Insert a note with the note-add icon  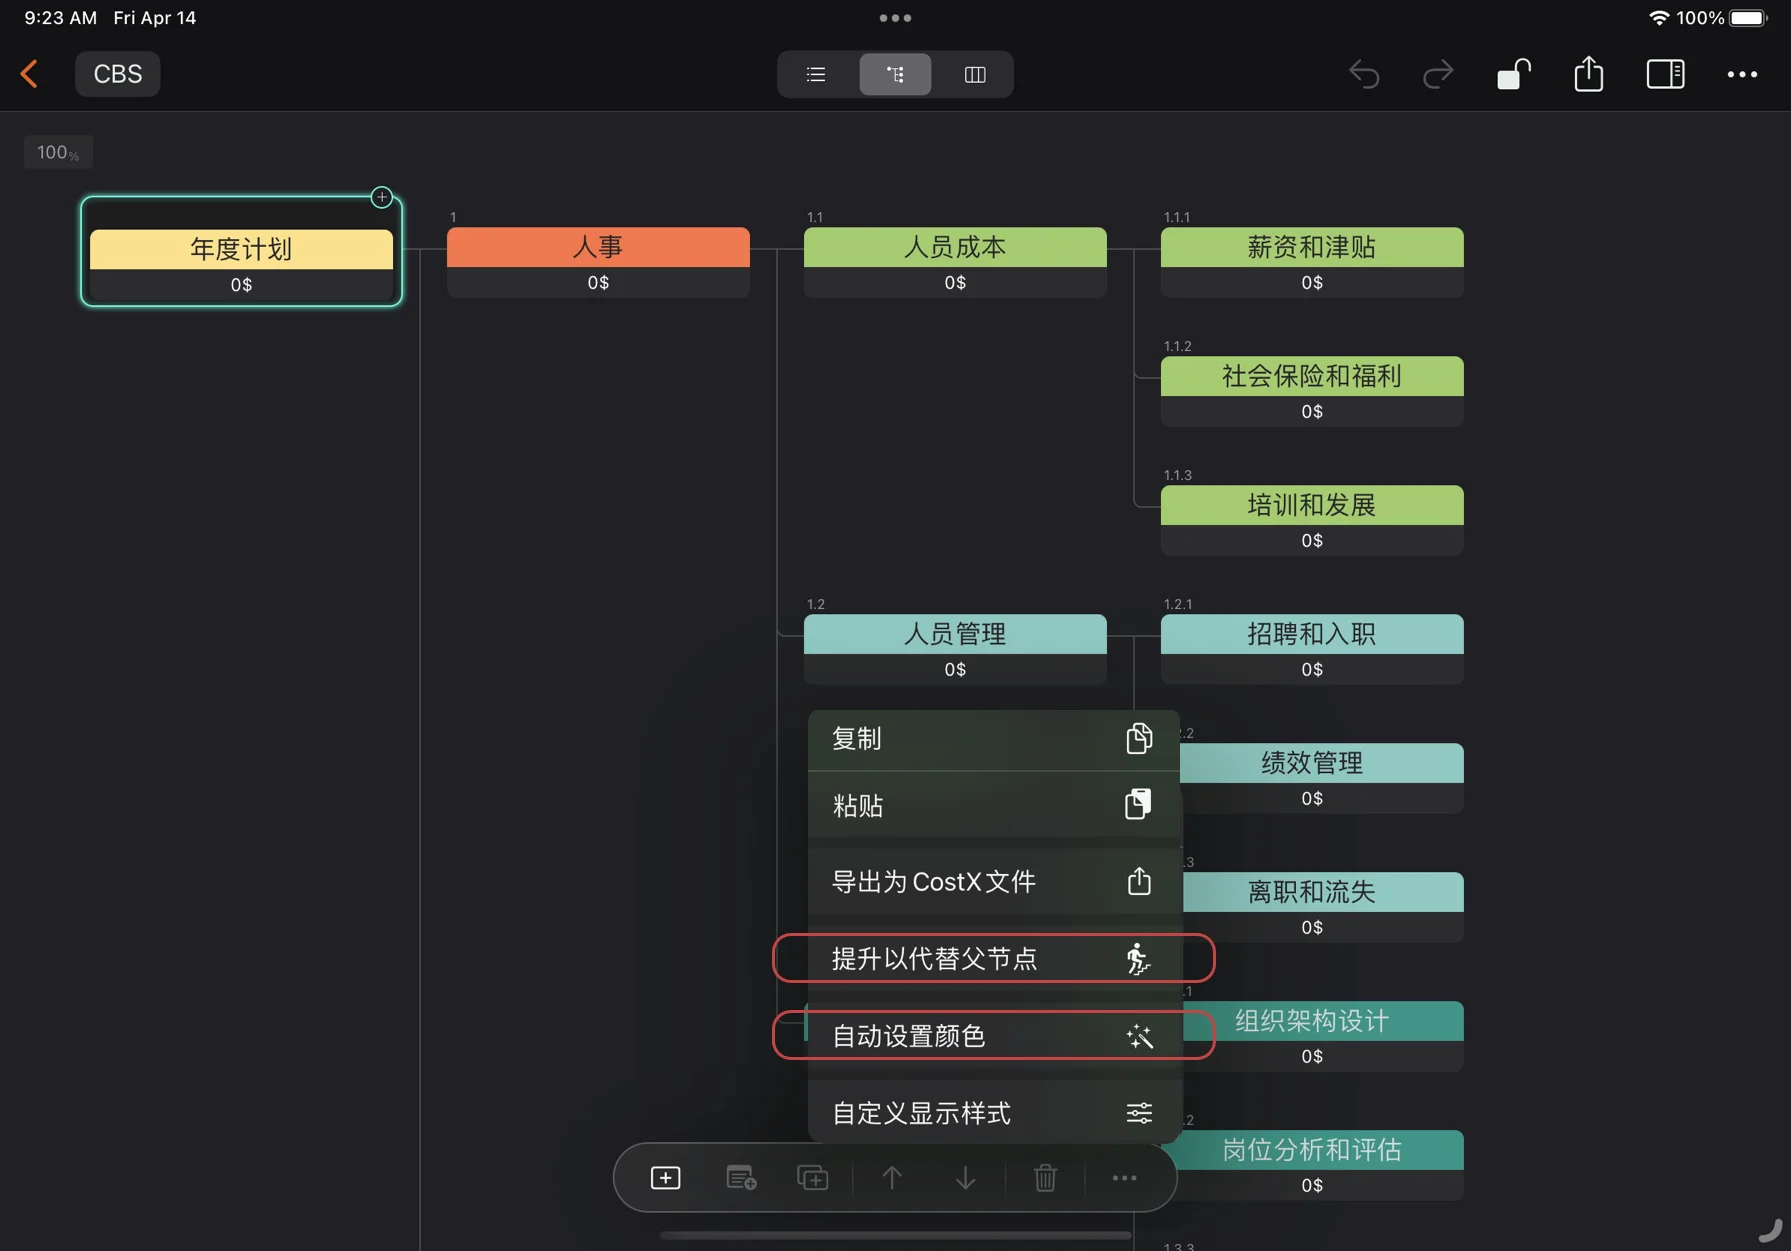tap(740, 1177)
